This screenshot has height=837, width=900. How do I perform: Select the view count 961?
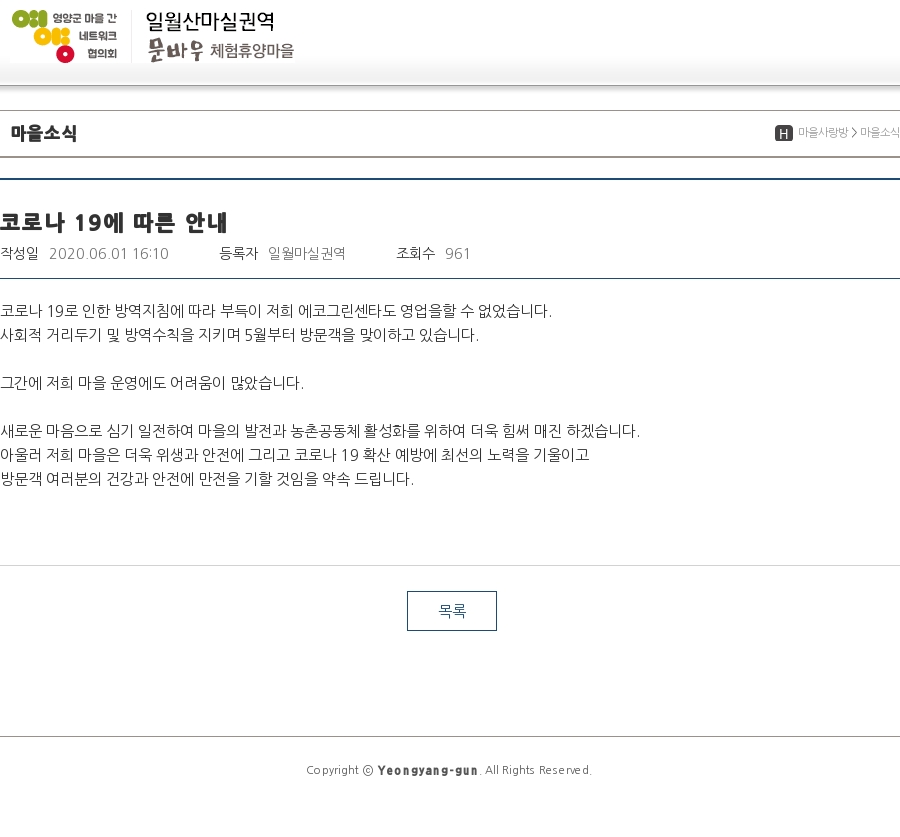[x=457, y=254]
